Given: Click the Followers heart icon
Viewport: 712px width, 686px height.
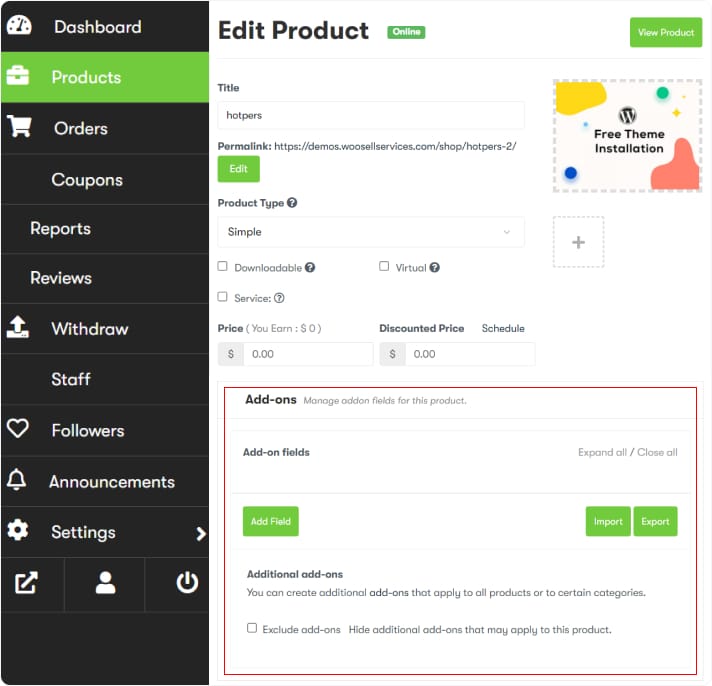Looking at the screenshot, I should tap(18, 429).
